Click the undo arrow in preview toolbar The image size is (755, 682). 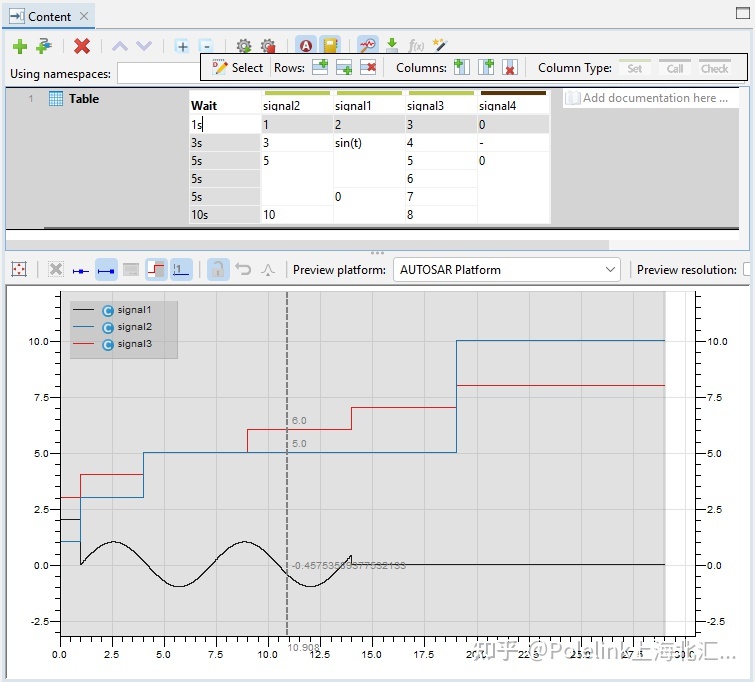[x=243, y=269]
